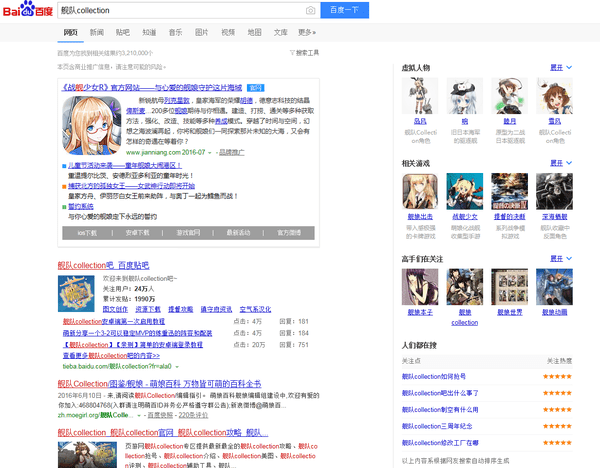Open post with 回复: 751
The width and height of the screenshot is (600, 468).
(133, 345)
